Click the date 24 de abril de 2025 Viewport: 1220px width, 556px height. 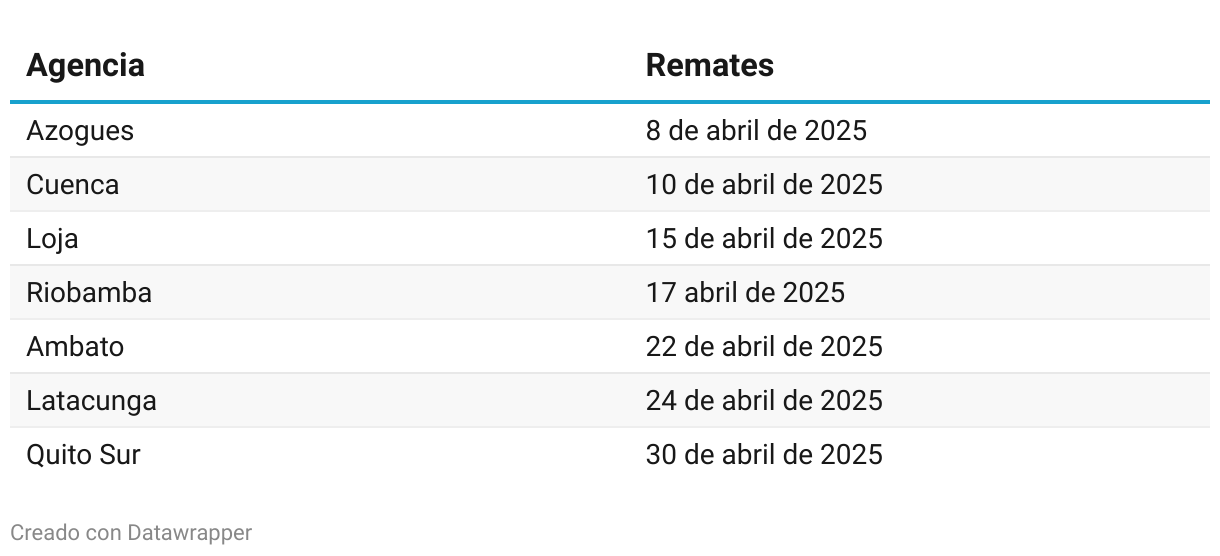764,401
